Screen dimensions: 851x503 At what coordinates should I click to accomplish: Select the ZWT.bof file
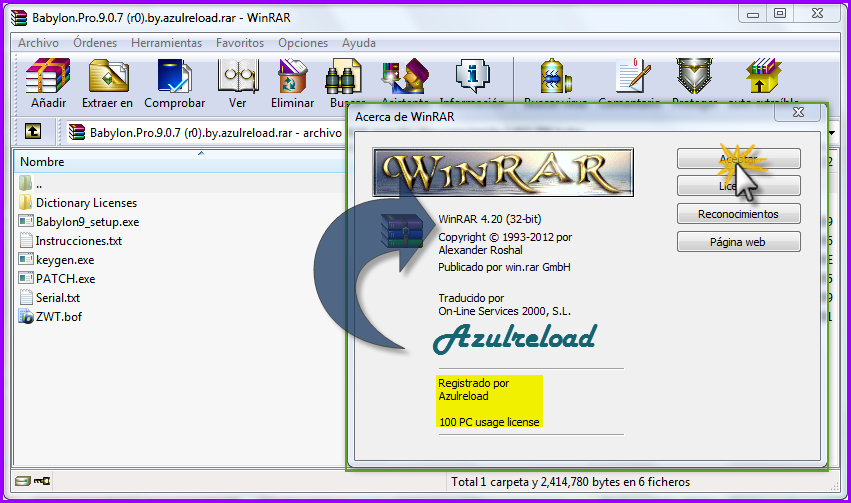[50, 316]
